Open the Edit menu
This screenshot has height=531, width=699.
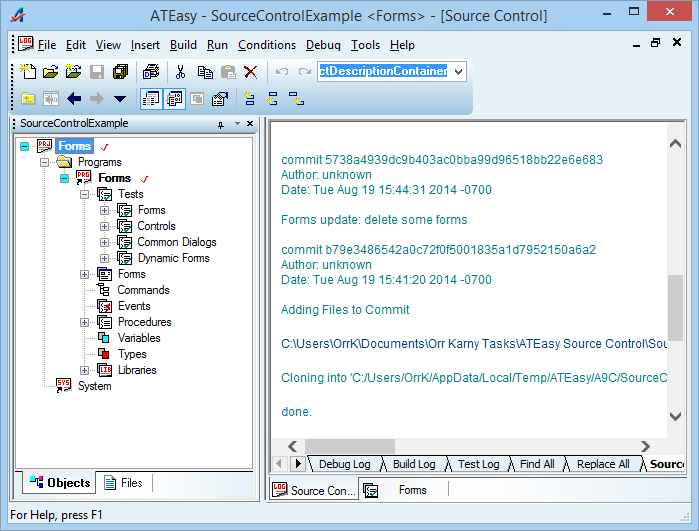click(76, 45)
